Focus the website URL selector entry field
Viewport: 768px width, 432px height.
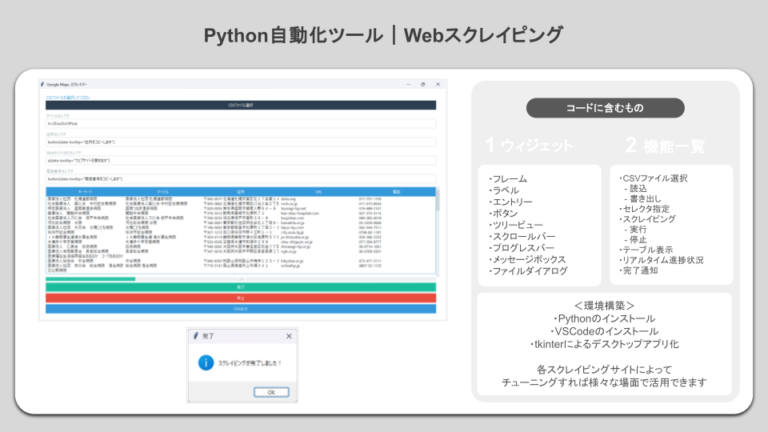point(240,160)
